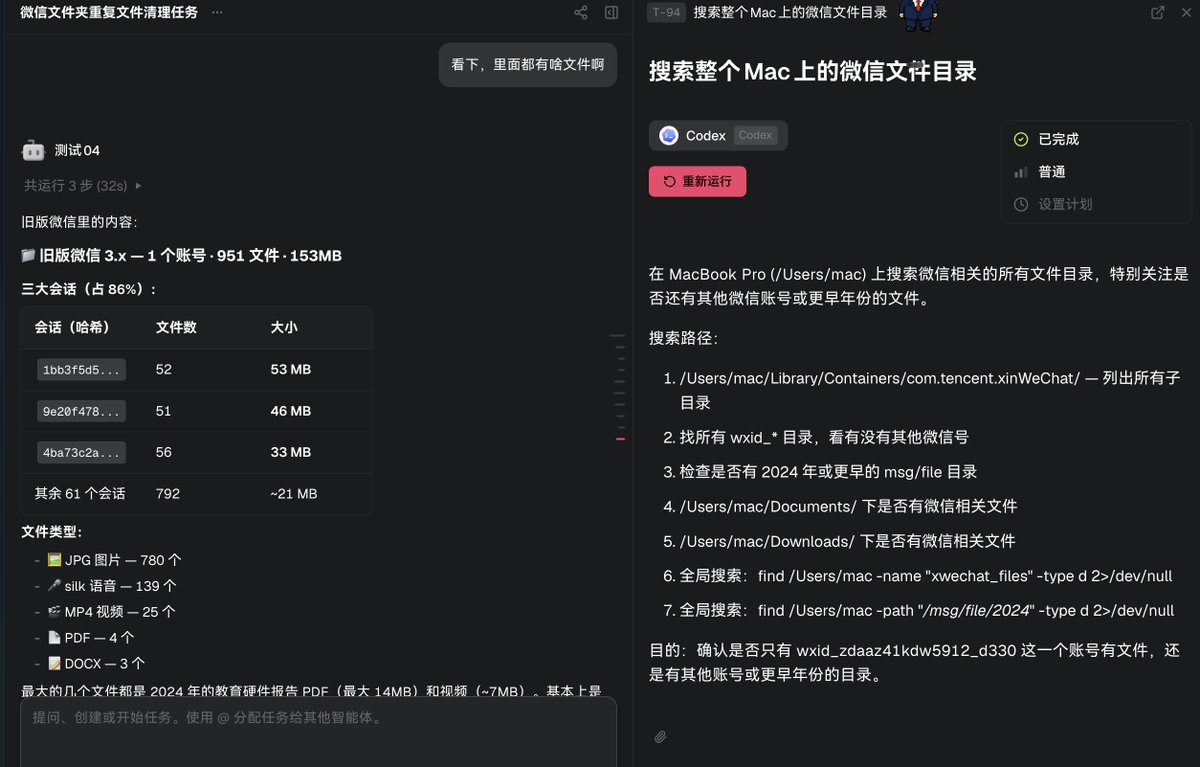Image resolution: width=1200 pixels, height=767 pixels.
Task: Click the priority bars icon beside 普通
Action: pyautogui.click(x=1021, y=172)
